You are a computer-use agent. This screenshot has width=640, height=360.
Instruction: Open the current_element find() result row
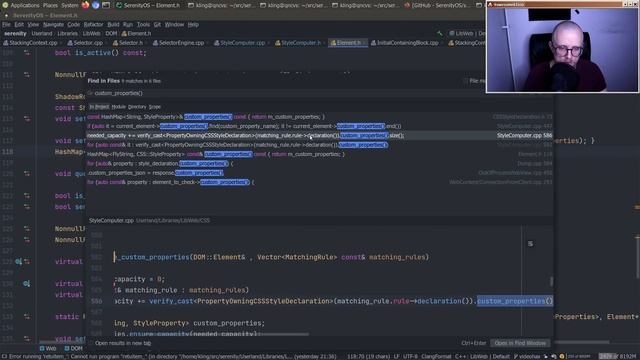320,126
